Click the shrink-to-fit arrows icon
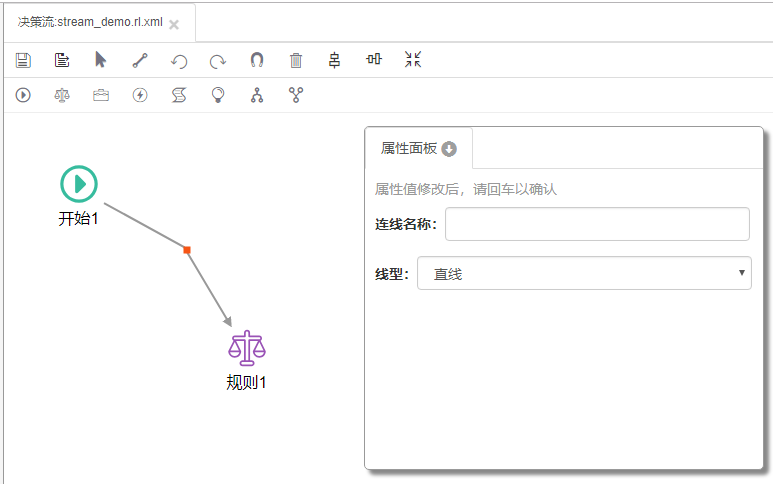 coord(413,60)
